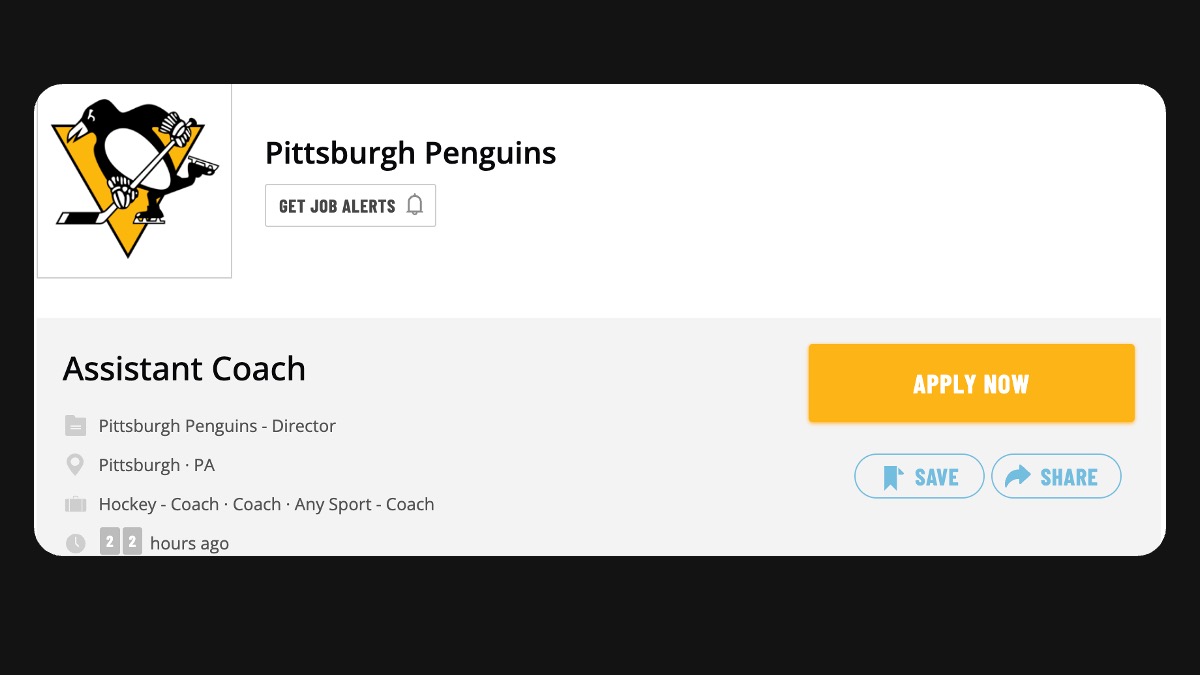Click the Save button
The image size is (1200, 675).
pos(919,476)
